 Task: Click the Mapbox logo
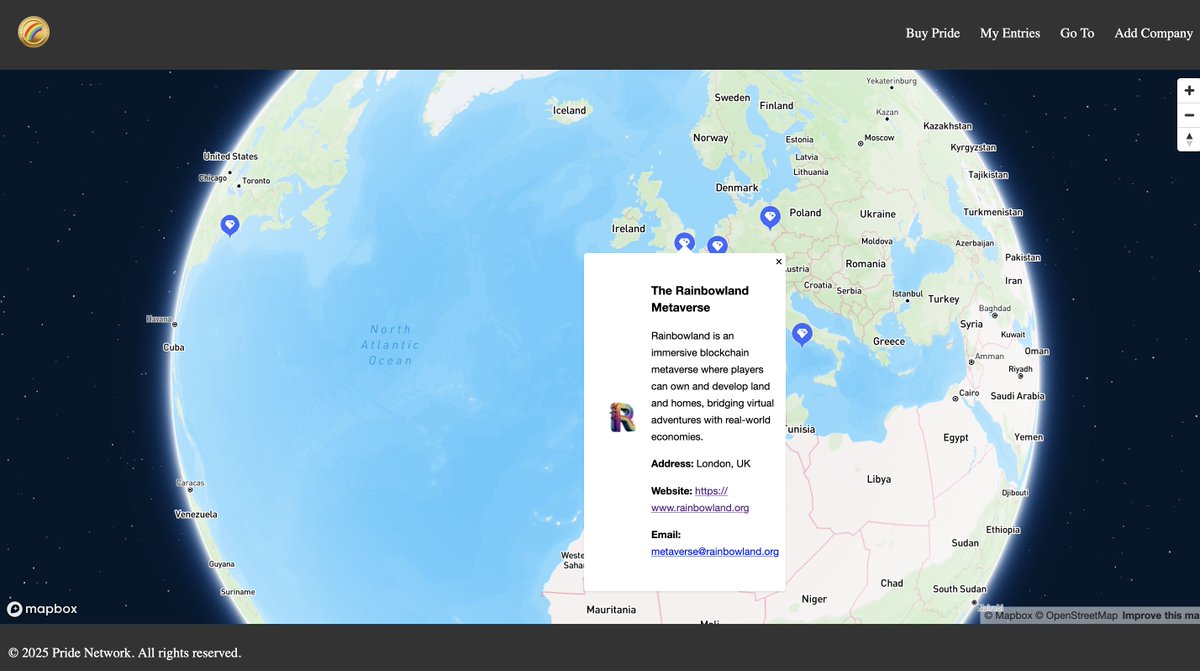click(x=42, y=608)
